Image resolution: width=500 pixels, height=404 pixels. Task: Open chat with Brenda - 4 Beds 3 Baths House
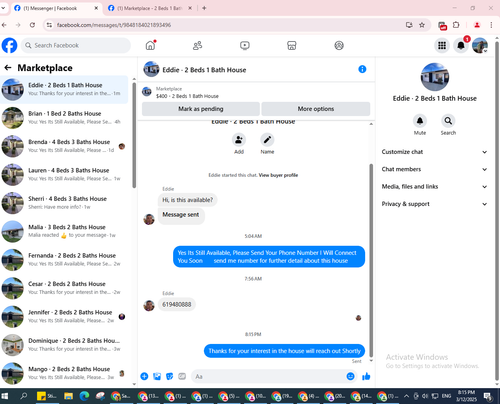tap(64, 146)
